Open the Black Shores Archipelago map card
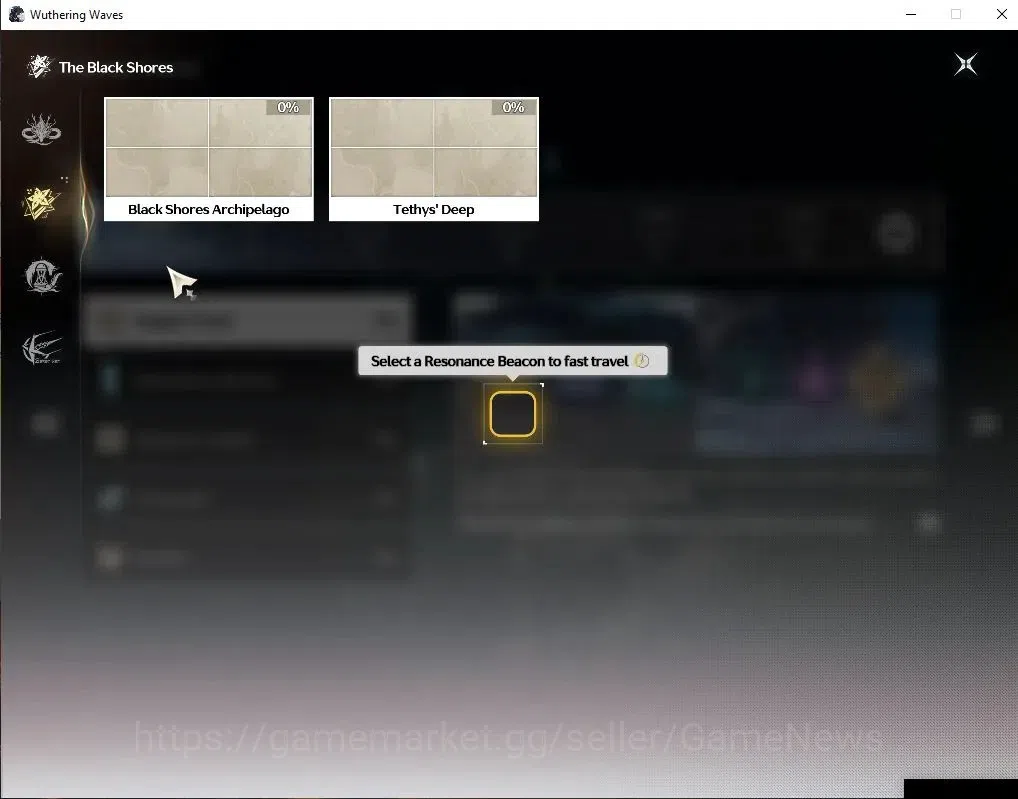This screenshot has width=1018, height=799. coord(208,159)
